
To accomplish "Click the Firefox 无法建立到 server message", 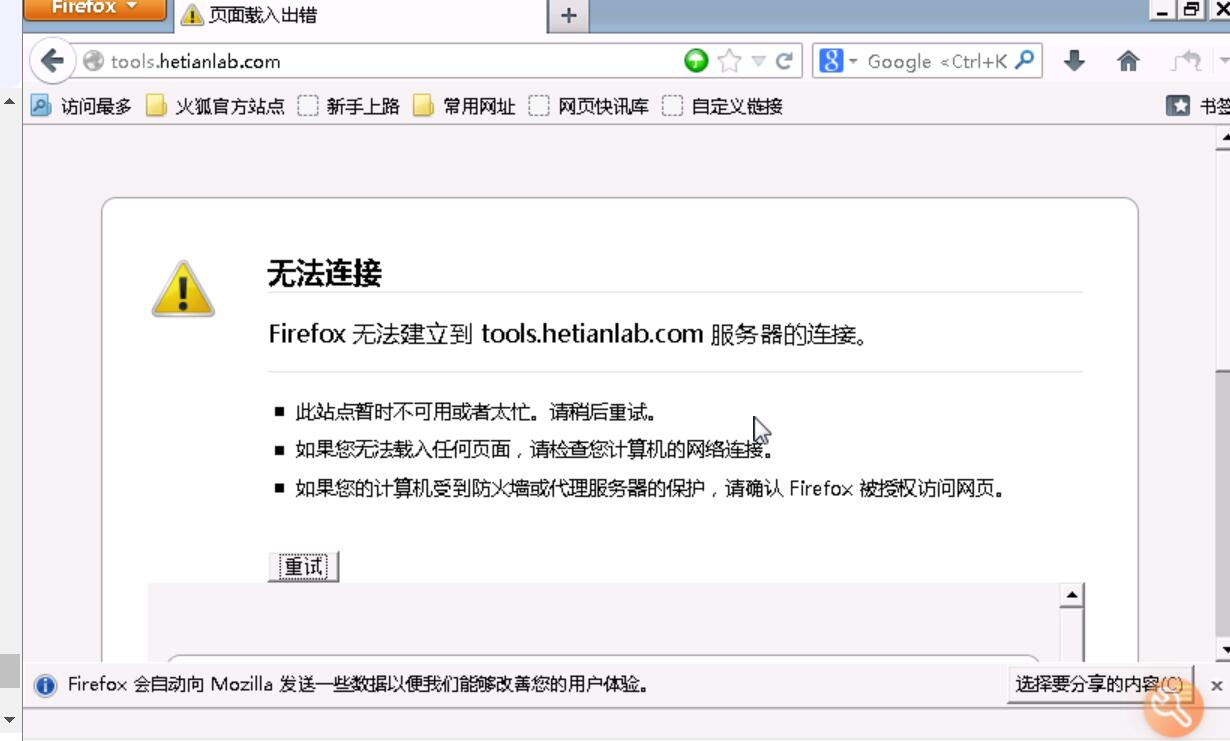I will (568, 334).
